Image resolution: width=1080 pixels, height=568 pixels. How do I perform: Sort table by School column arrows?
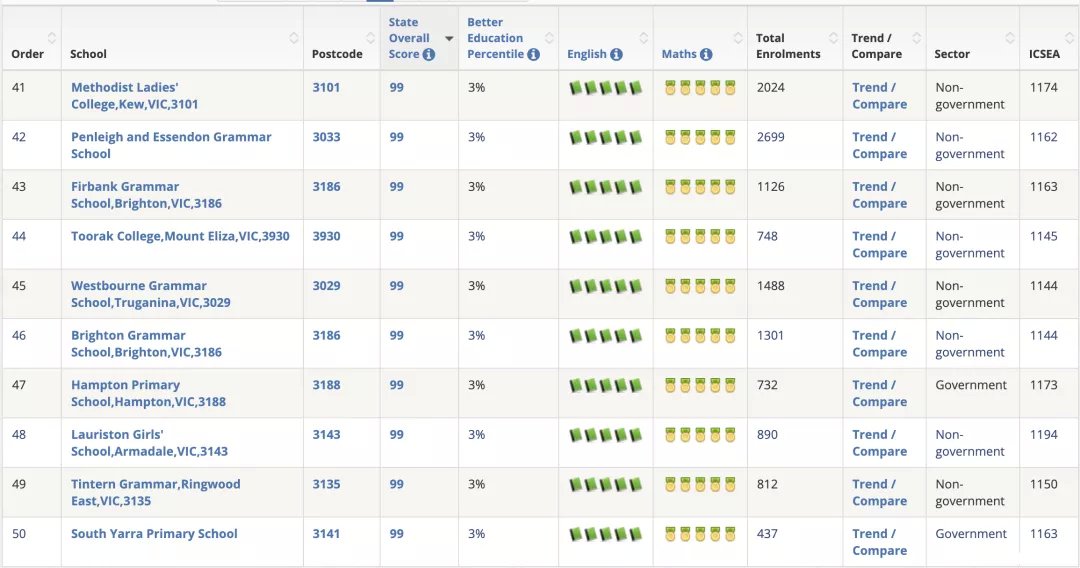293,38
